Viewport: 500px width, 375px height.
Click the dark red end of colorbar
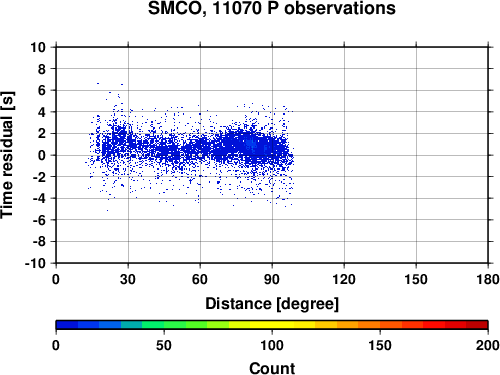[477, 324]
